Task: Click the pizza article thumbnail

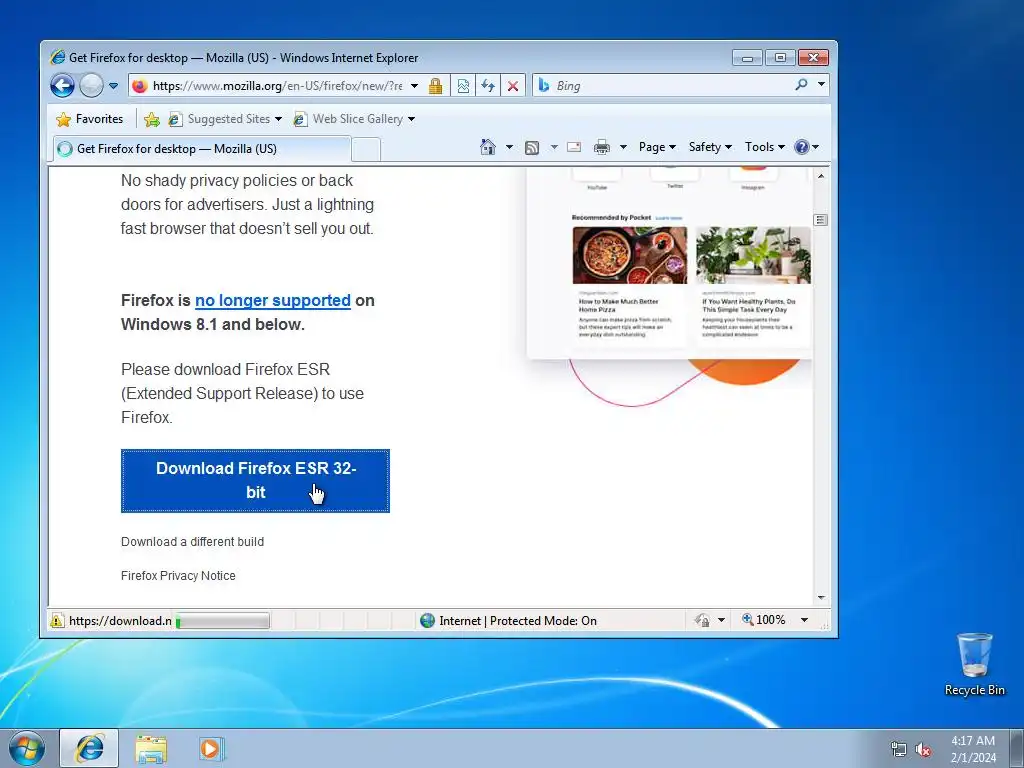Action: click(630, 255)
